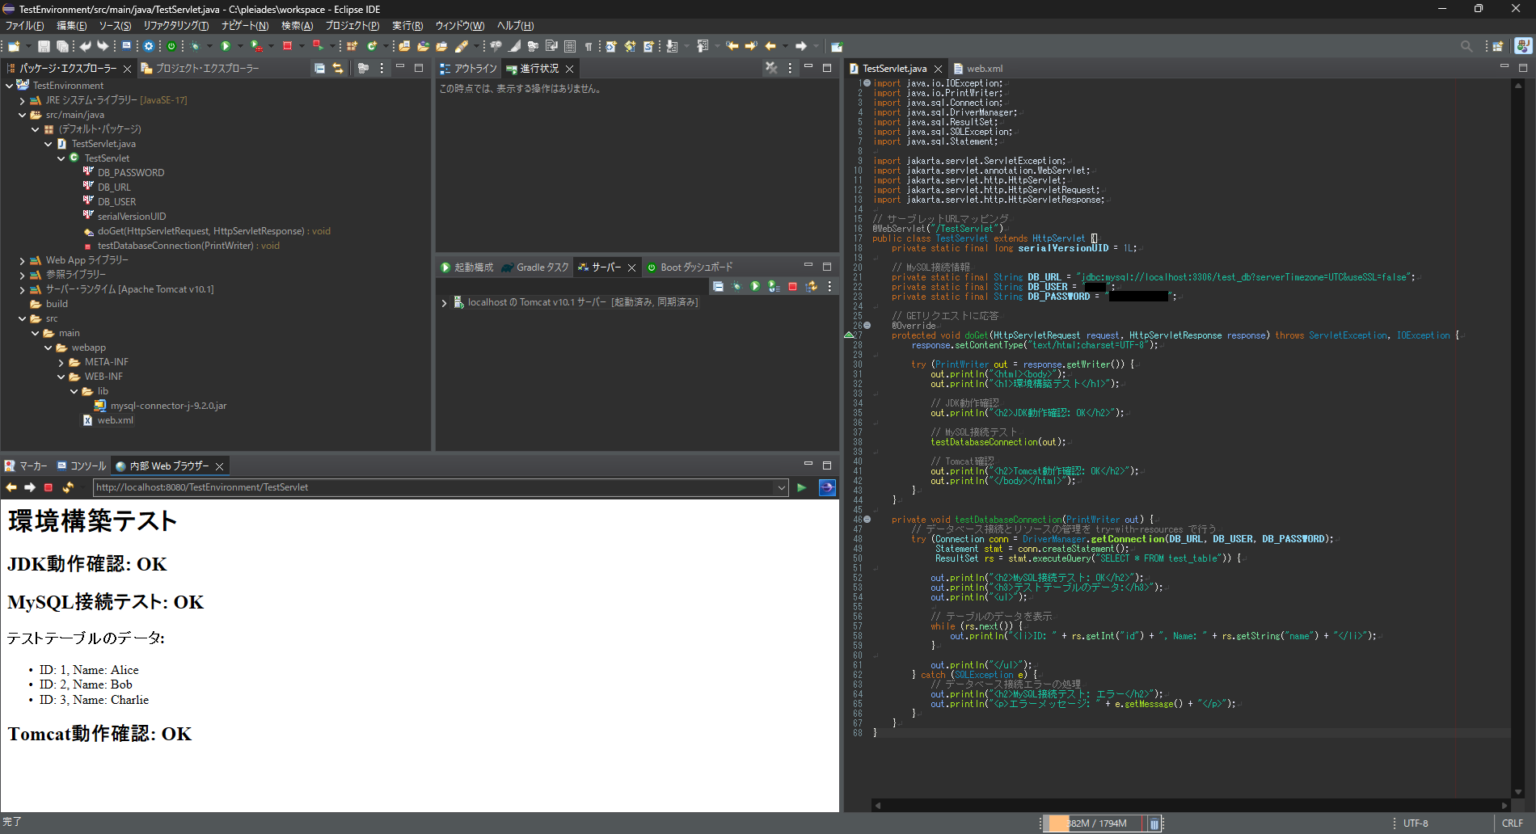
Task: Click the browser URL address field
Action: pos(430,488)
